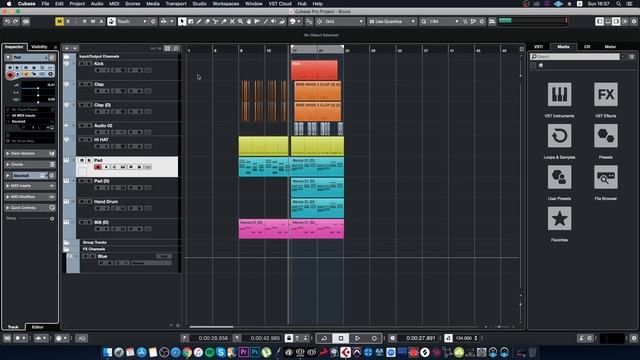Click the Redo arrow in toolbar

16,21
